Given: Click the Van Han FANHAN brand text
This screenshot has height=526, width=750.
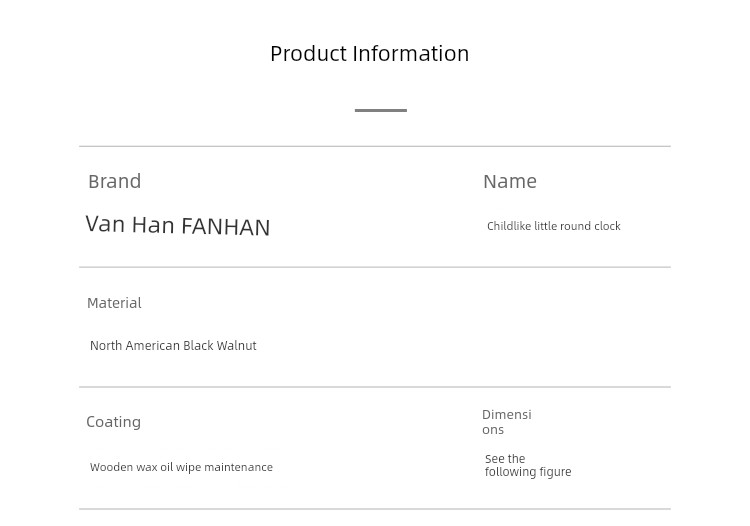Looking at the screenshot, I should [x=178, y=225].
